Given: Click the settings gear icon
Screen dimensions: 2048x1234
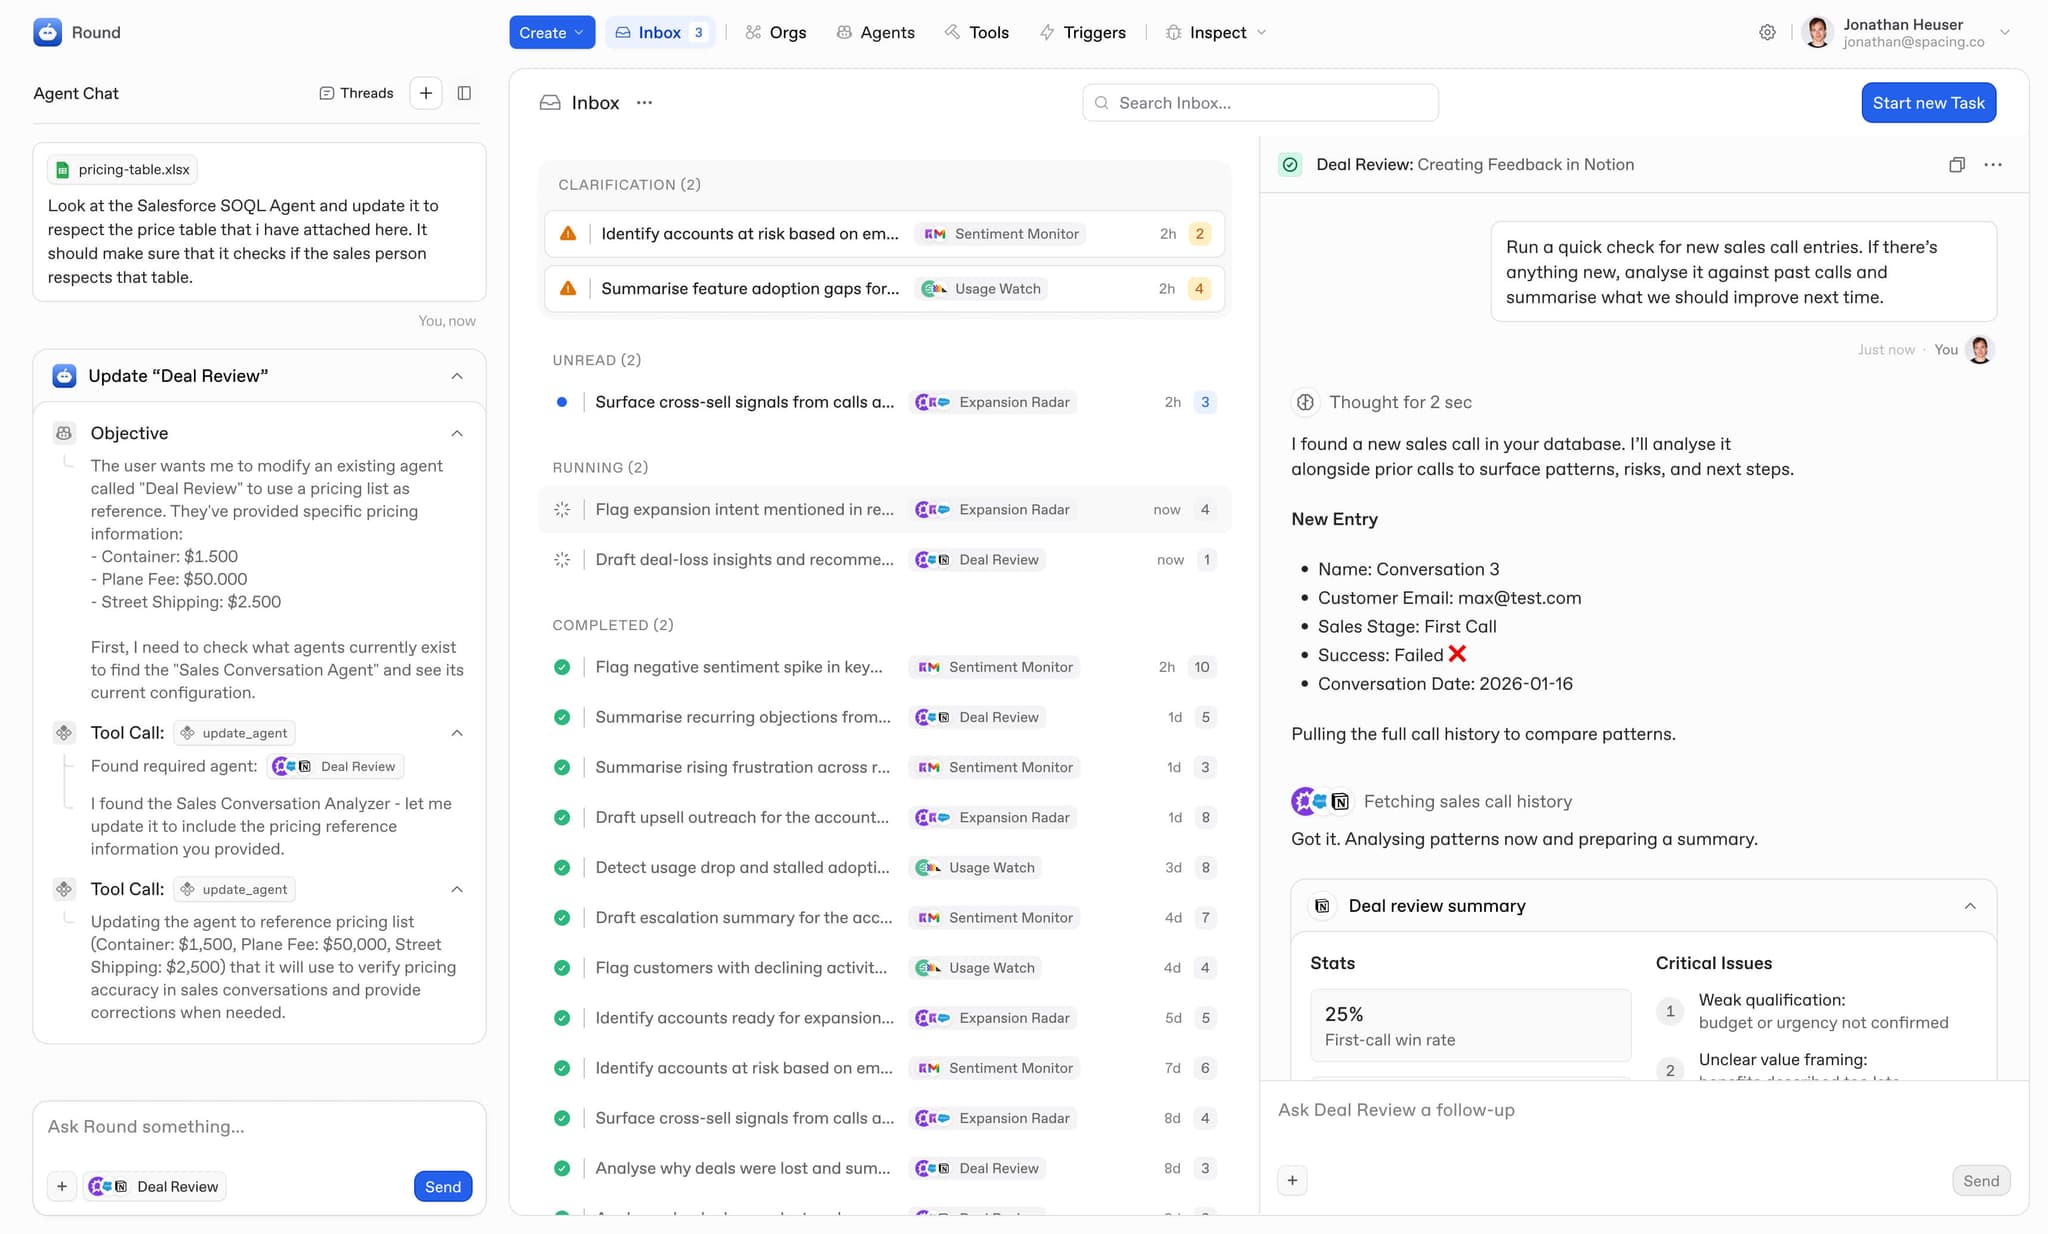Looking at the screenshot, I should tap(1767, 32).
